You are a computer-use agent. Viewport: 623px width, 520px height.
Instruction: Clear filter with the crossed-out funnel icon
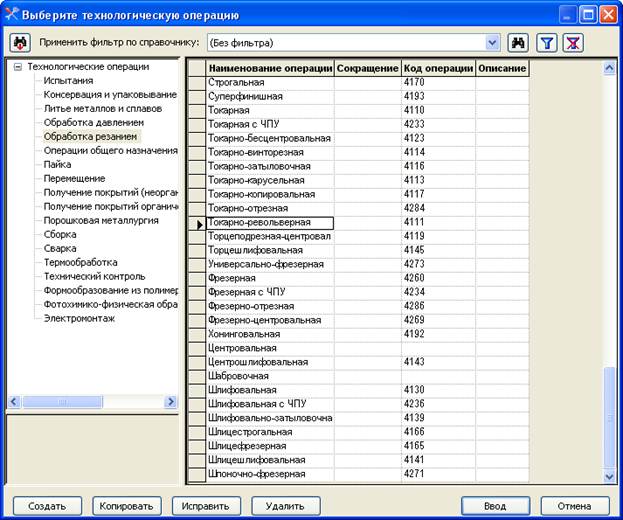pos(573,43)
